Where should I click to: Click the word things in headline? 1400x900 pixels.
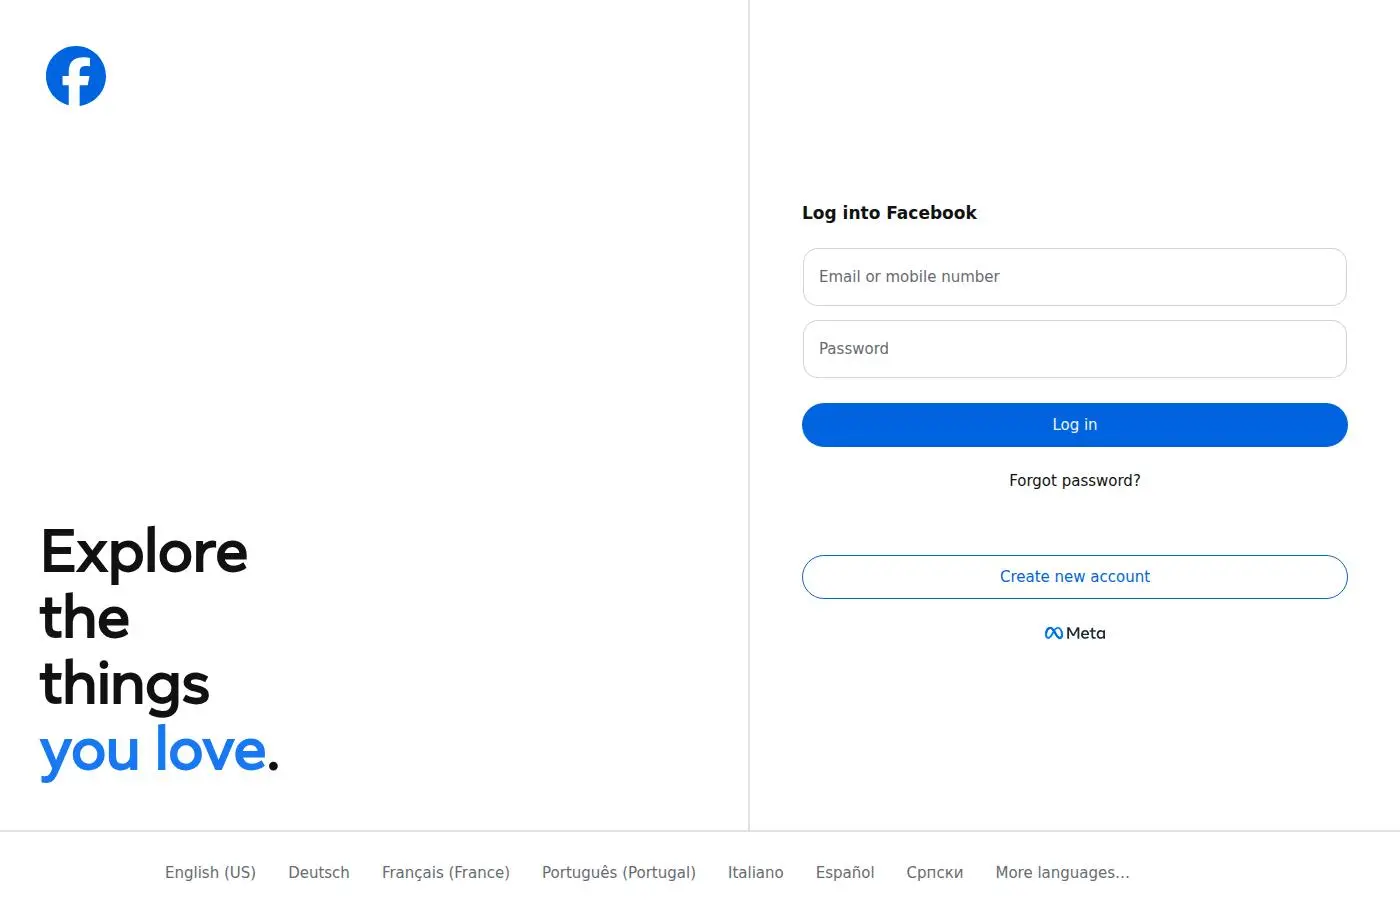(x=125, y=686)
